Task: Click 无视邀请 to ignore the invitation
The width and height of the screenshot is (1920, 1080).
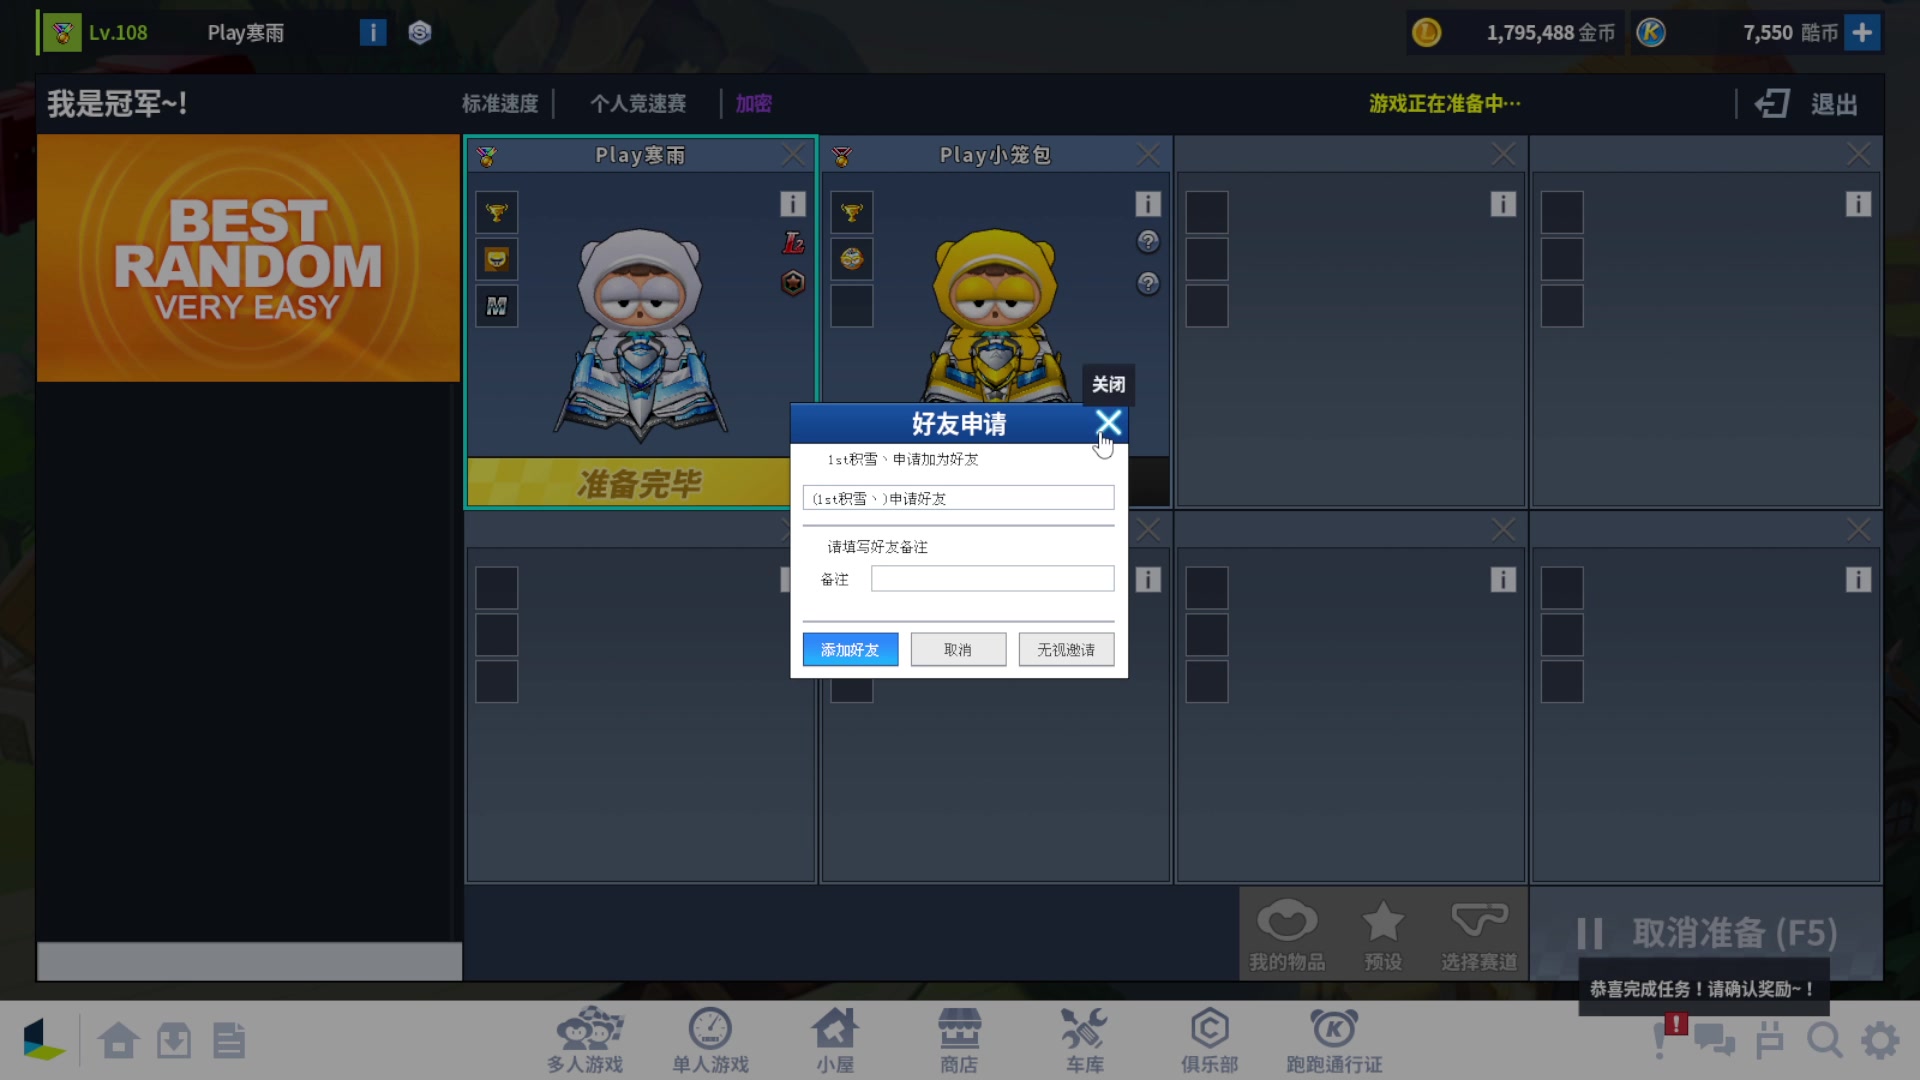Action: tap(1066, 649)
